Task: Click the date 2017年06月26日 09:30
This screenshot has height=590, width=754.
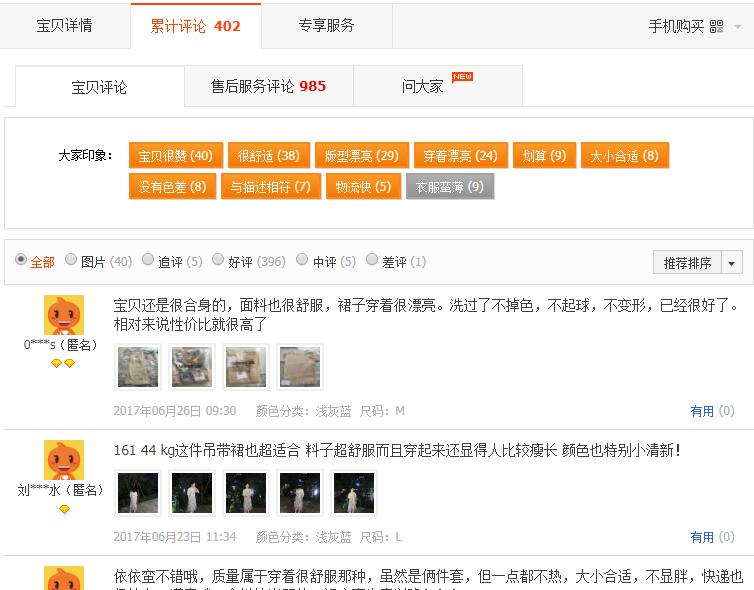Action: 175,411
